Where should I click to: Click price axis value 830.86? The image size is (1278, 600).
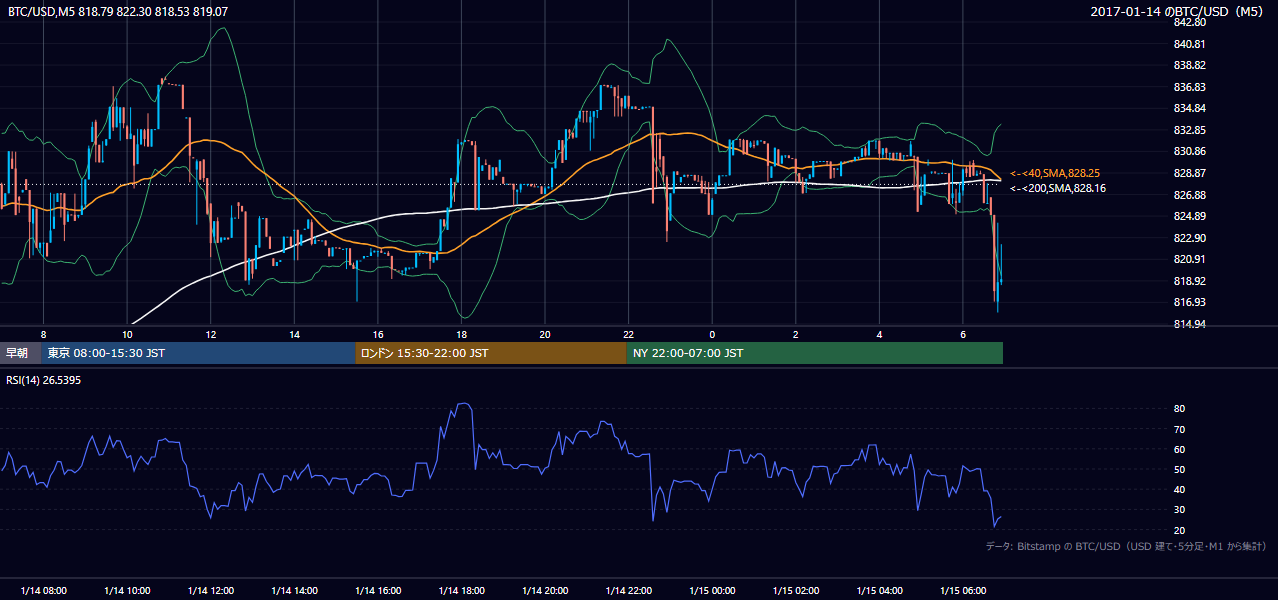click(1189, 151)
